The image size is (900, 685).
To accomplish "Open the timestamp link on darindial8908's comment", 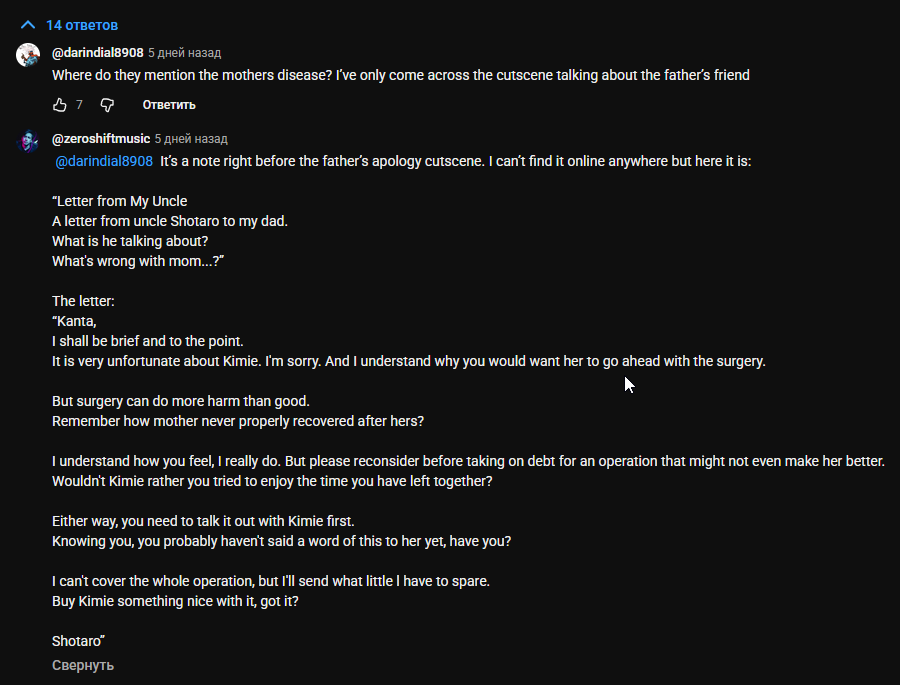I will [185, 52].
